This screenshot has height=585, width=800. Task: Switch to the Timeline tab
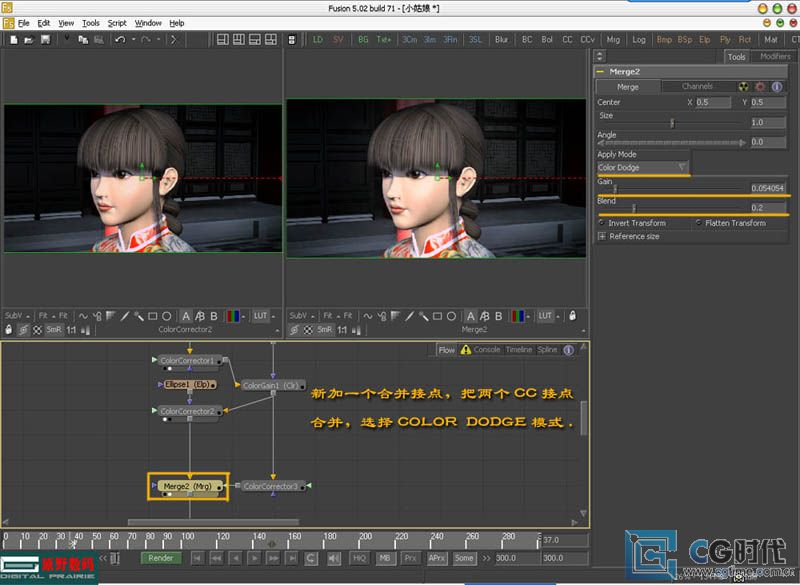[x=519, y=350]
